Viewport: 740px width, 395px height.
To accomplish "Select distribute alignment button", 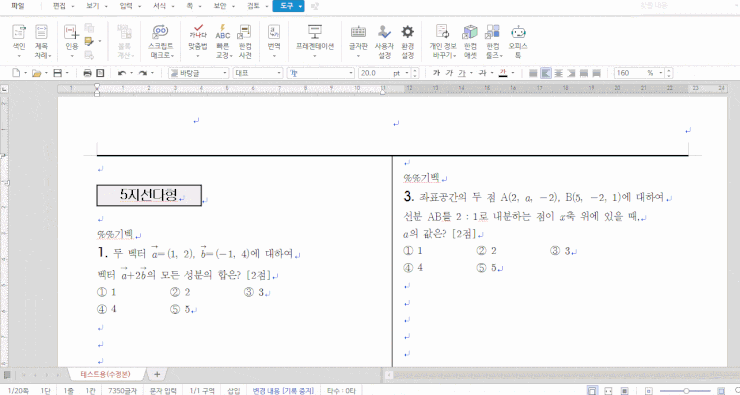I will (x=584, y=73).
